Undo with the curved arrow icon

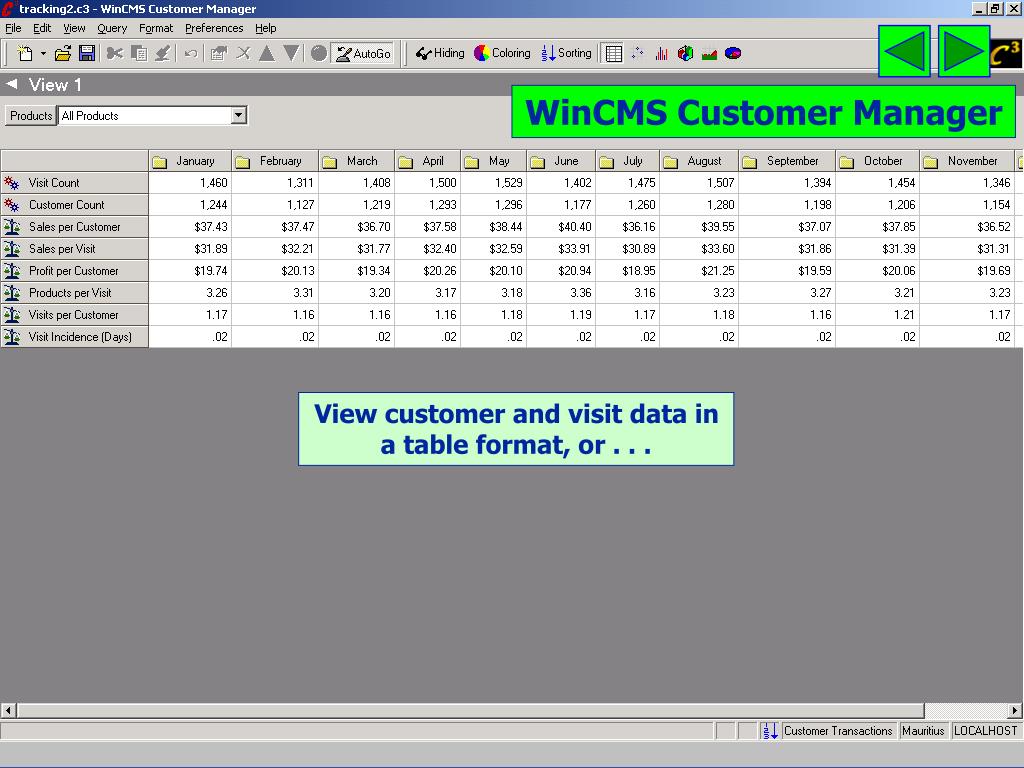[191, 54]
